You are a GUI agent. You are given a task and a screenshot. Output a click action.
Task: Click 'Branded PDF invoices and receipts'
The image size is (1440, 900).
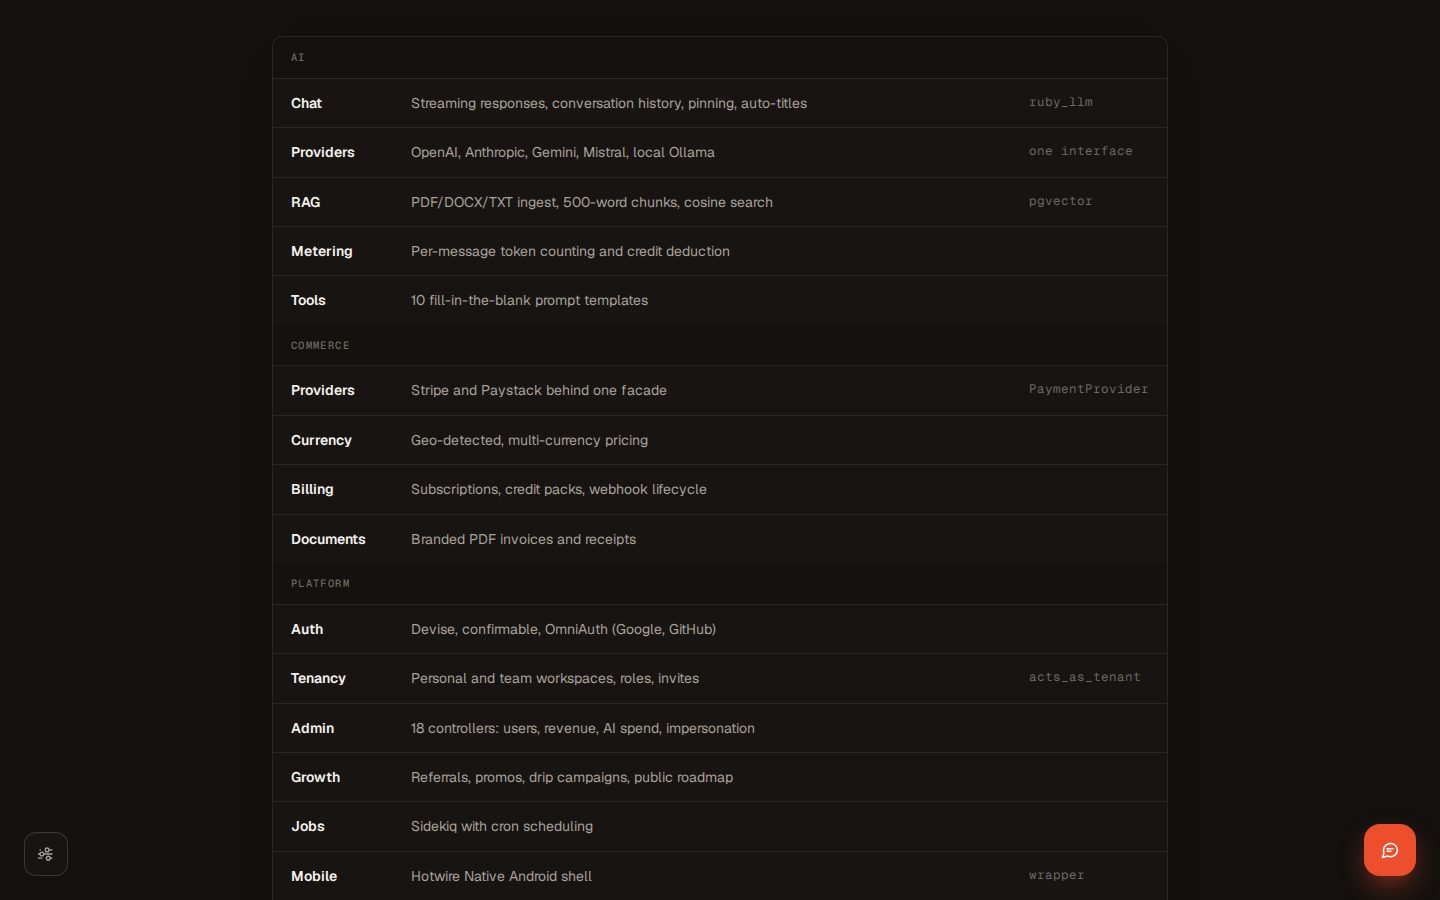coord(523,539)
